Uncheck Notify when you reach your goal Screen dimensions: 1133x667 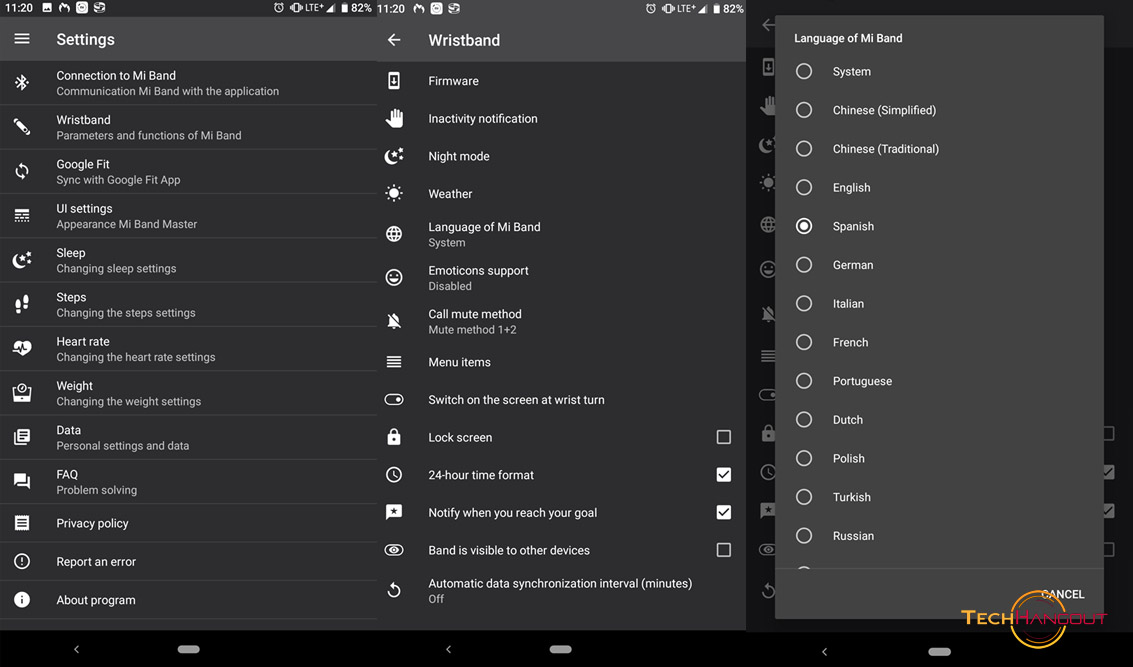pyautogui.click(x=723, y=512)
